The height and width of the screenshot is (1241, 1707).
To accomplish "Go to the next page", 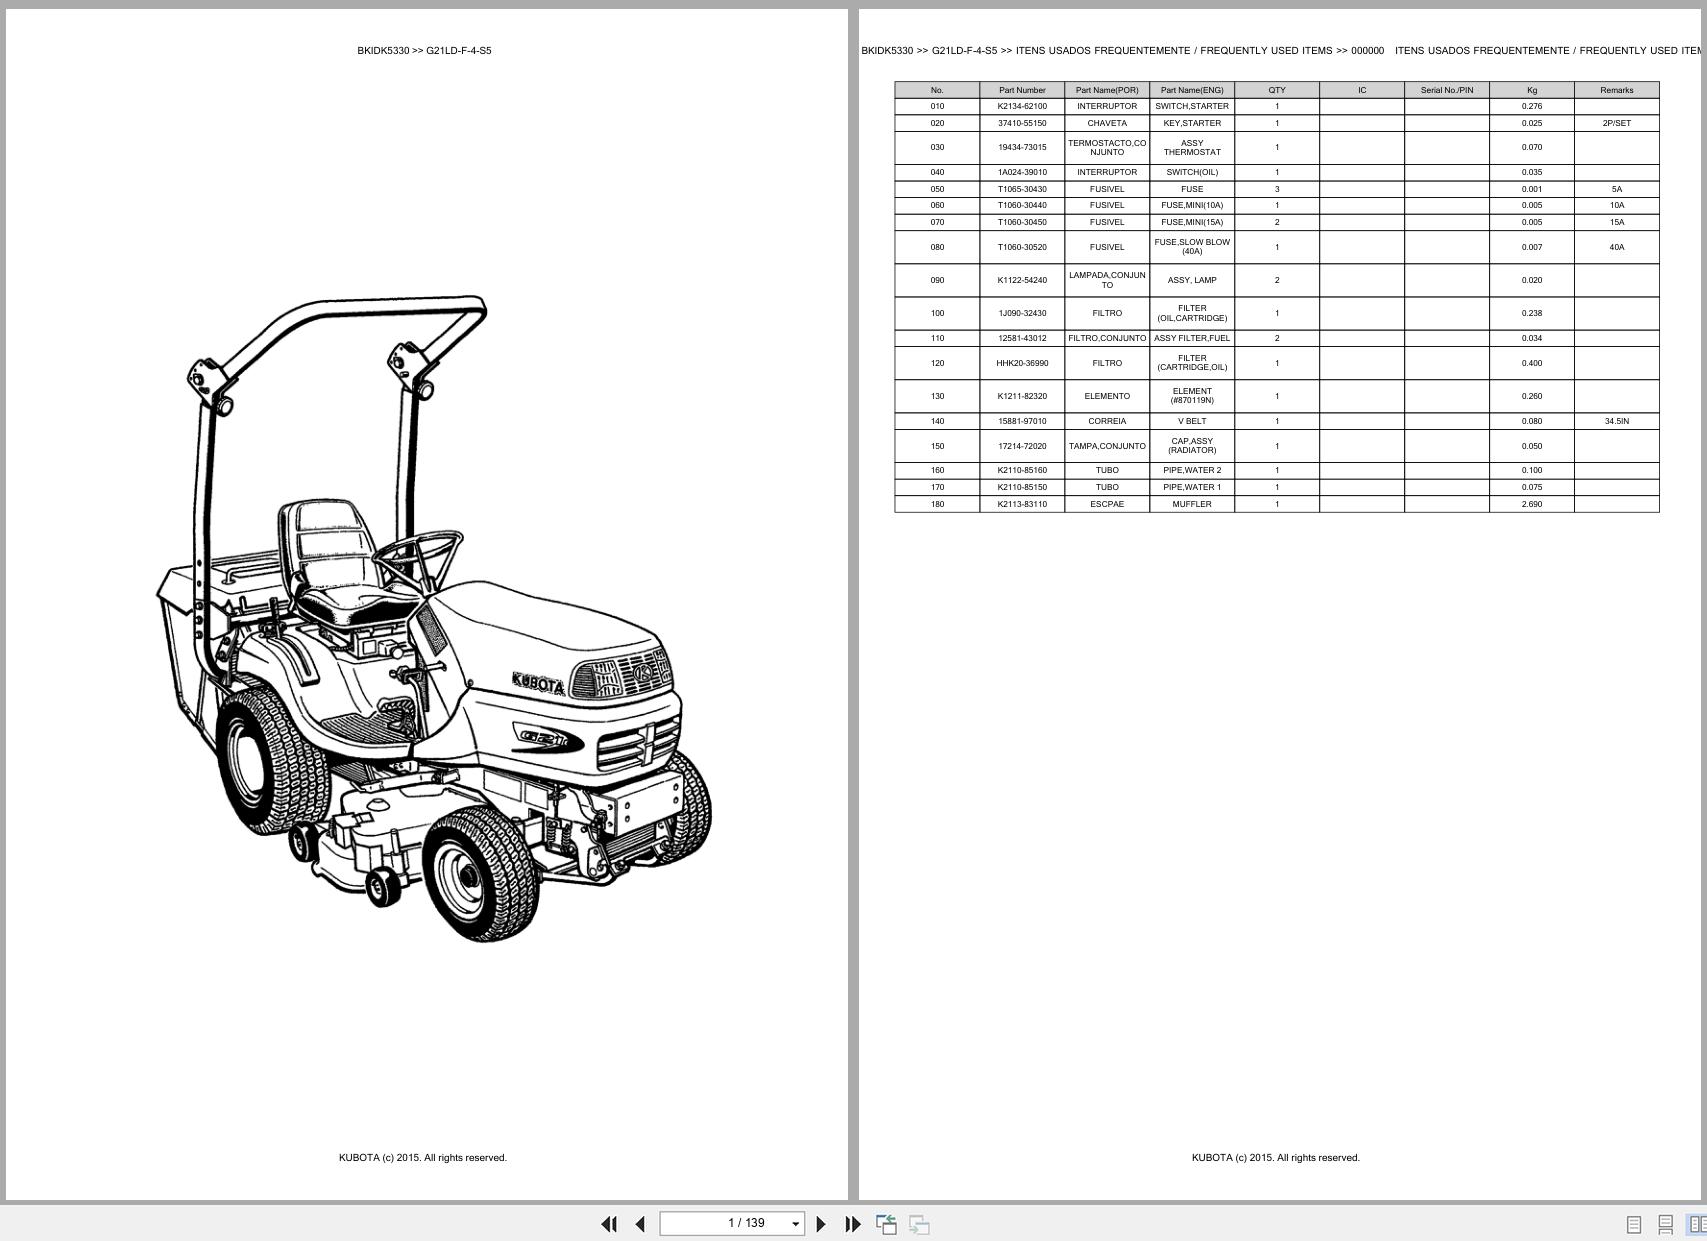I will tap(821, 1224).
